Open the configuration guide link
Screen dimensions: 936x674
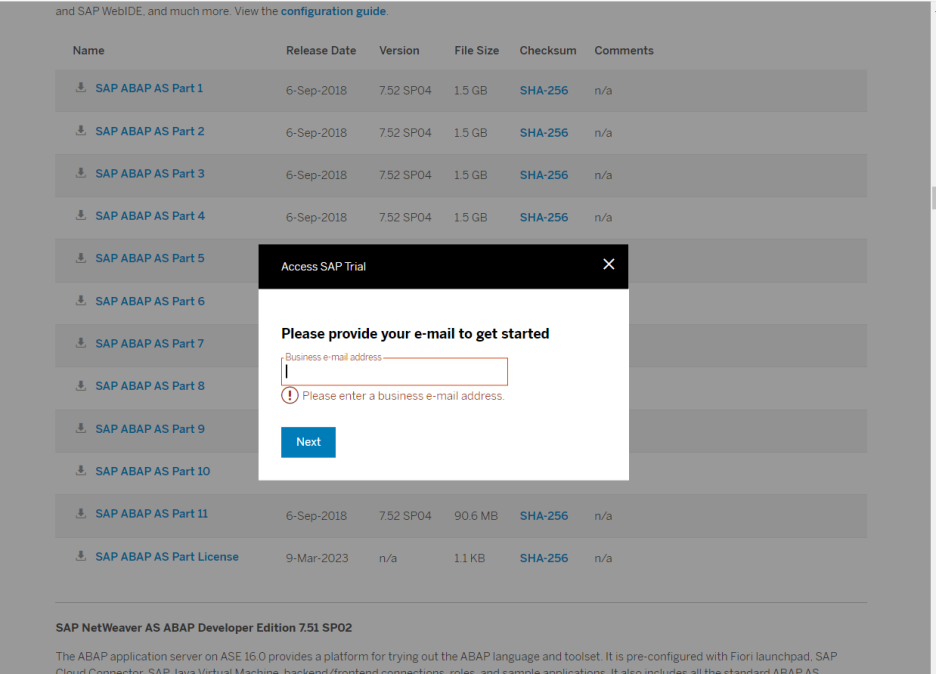333,11
